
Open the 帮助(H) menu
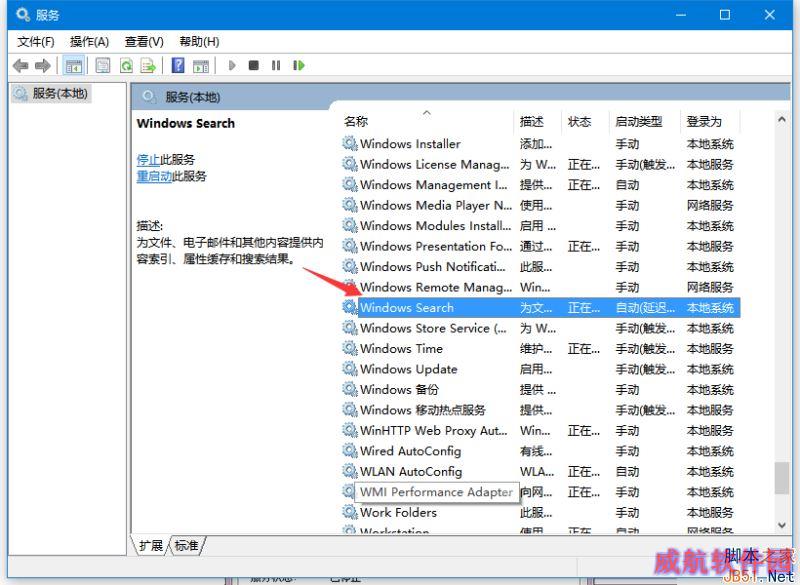pyautogui.click(x=199, y=42)
